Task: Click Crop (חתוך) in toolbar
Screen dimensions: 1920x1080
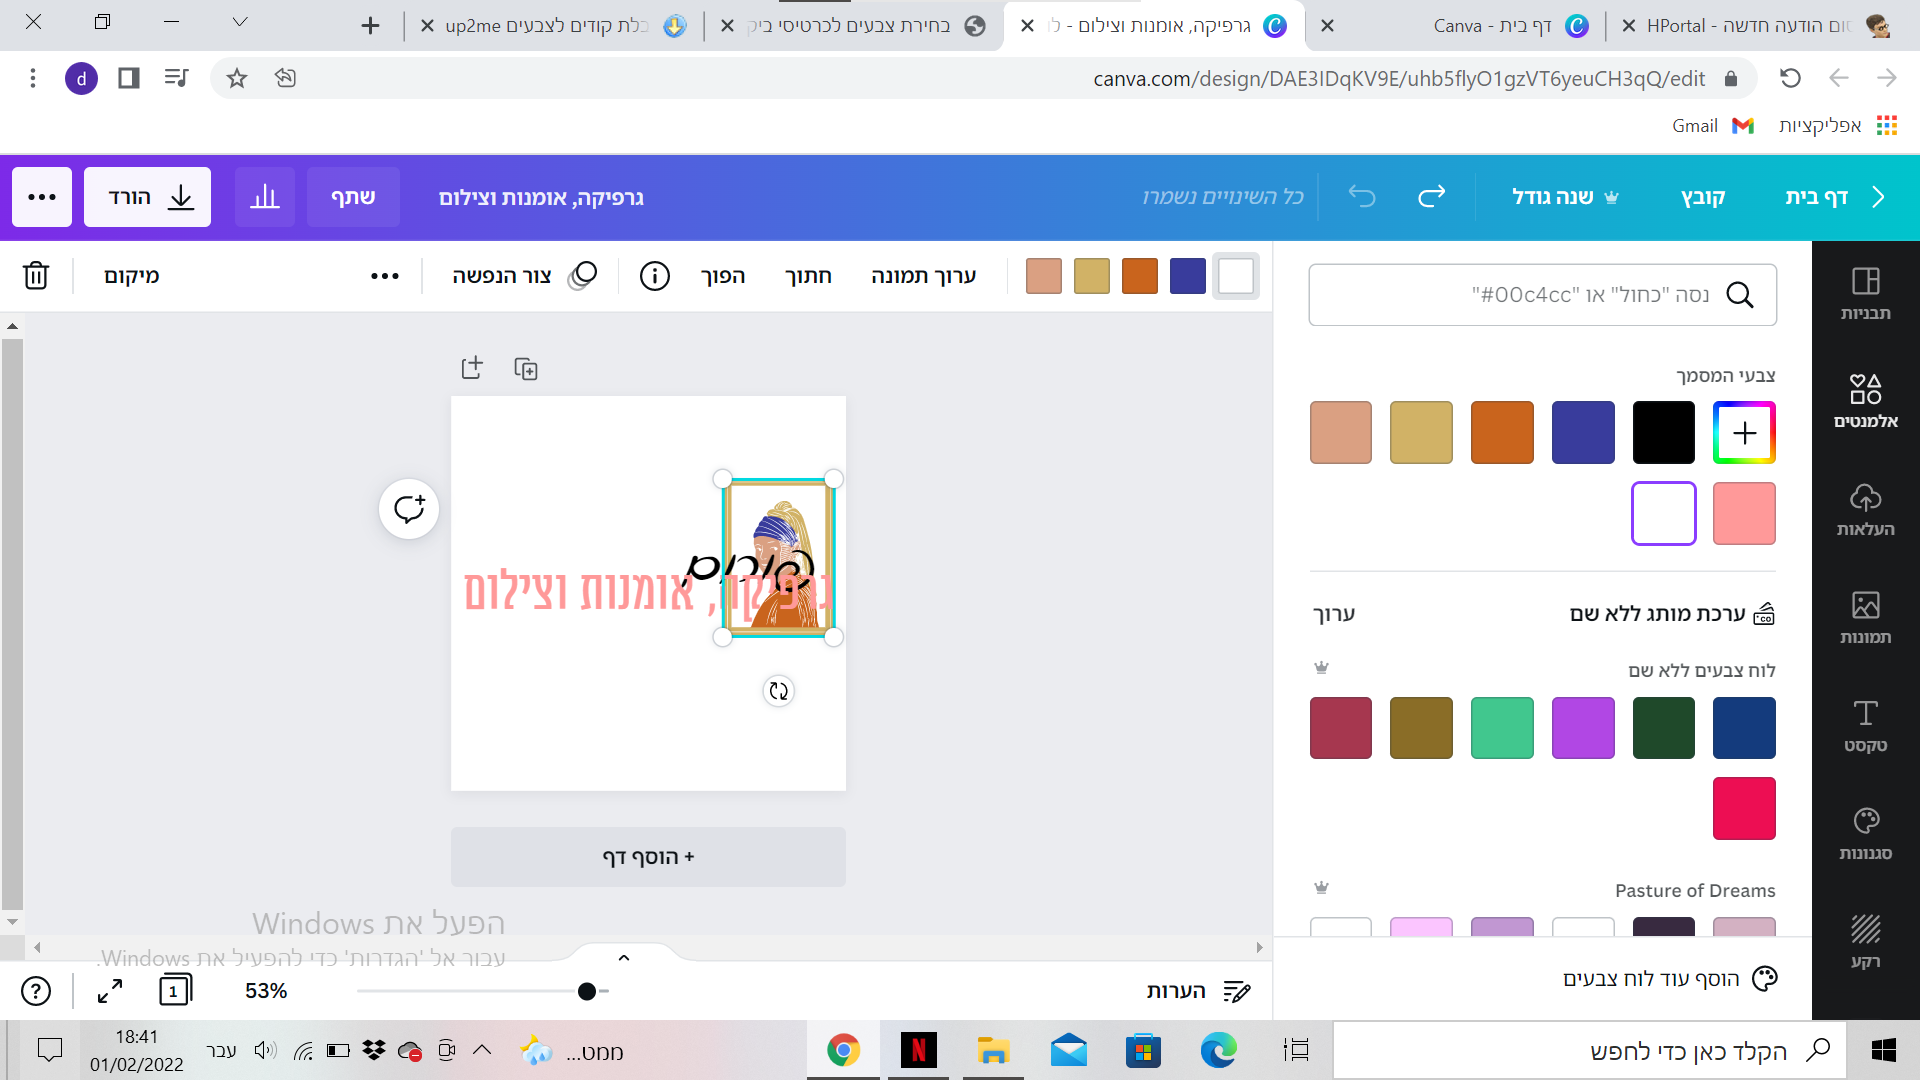Action: click(808, 276)
